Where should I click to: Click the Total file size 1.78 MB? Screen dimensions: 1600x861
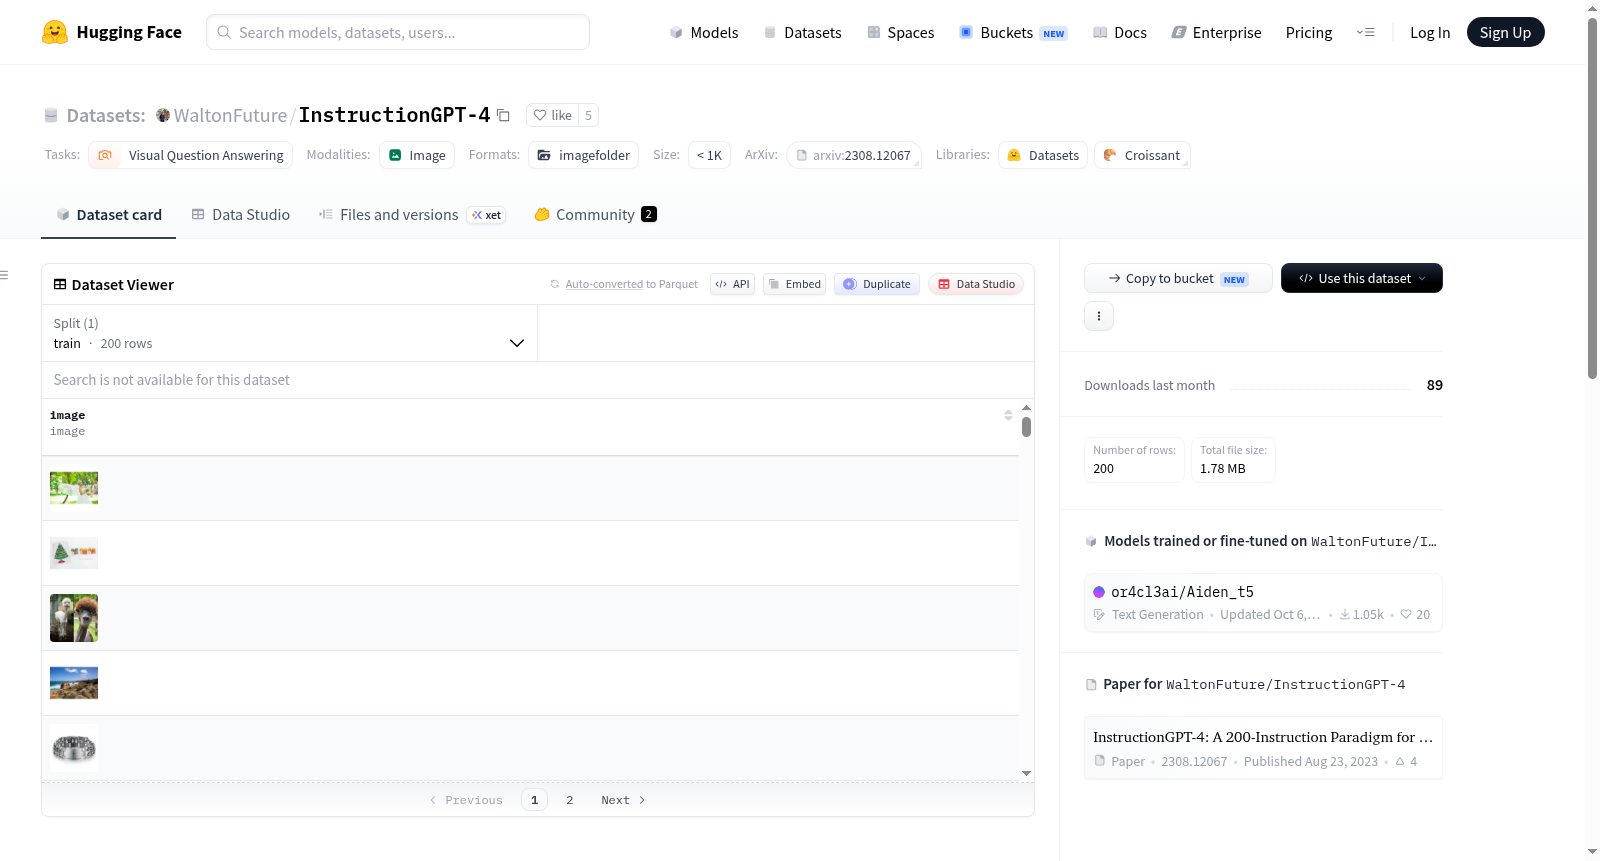pyautogui.click(x=1233, y=460)
